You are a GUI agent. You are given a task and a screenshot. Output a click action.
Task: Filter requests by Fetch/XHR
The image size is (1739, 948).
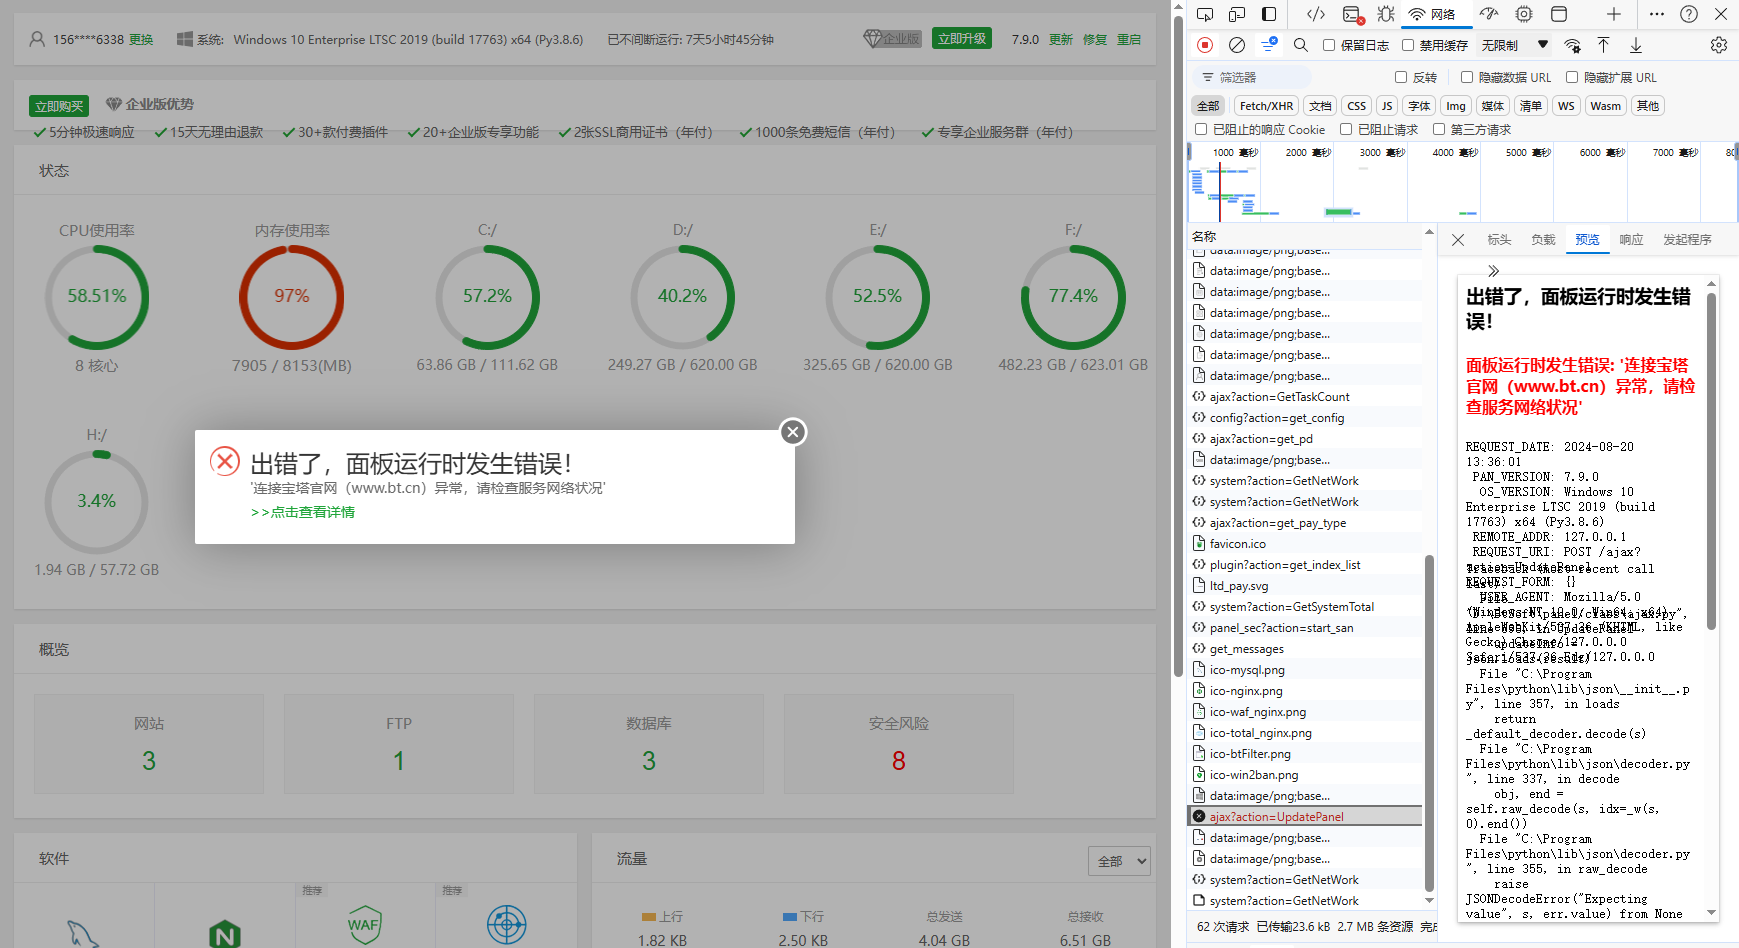click(x=1266, y=106)
